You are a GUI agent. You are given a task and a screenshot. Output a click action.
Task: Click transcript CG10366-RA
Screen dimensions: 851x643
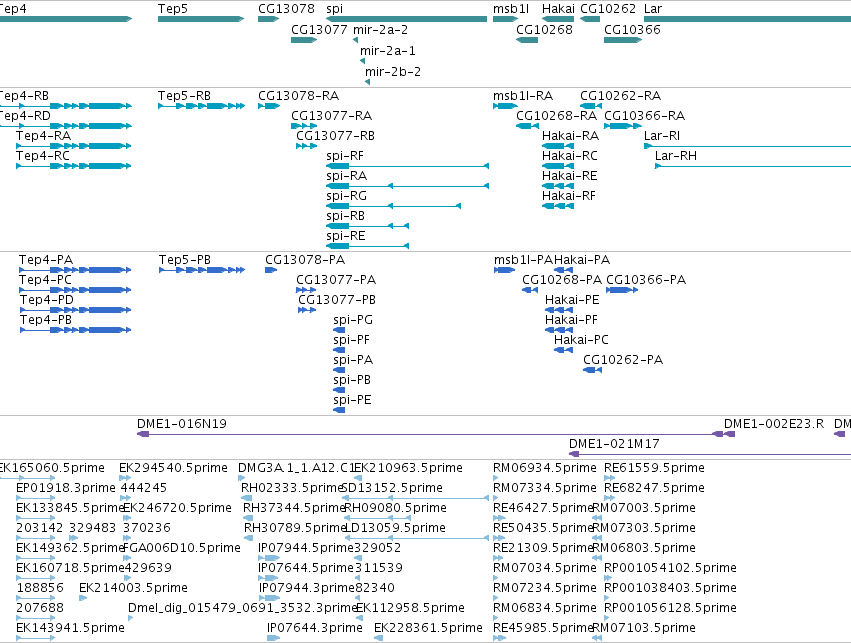(x=644, y=116)
